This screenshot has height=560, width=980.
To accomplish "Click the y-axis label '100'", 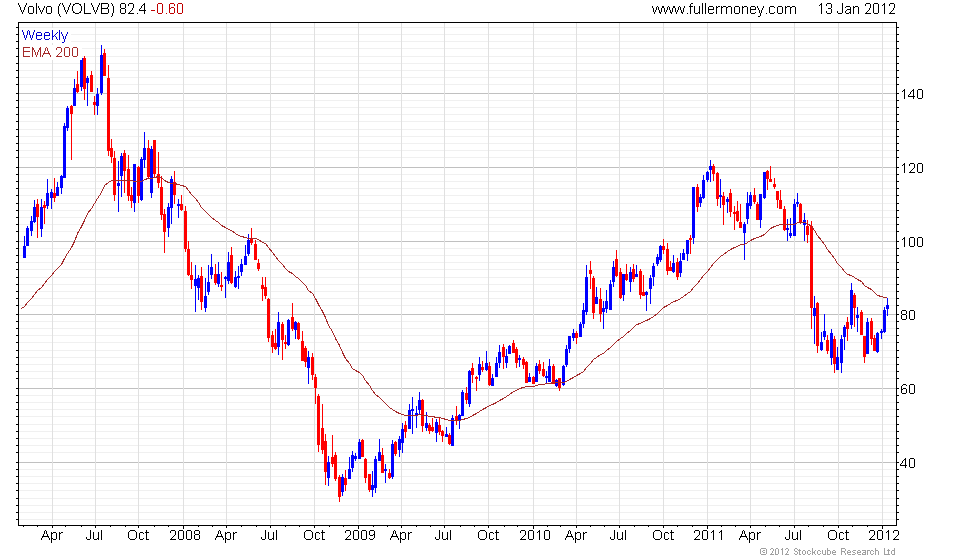I will 912,242.
